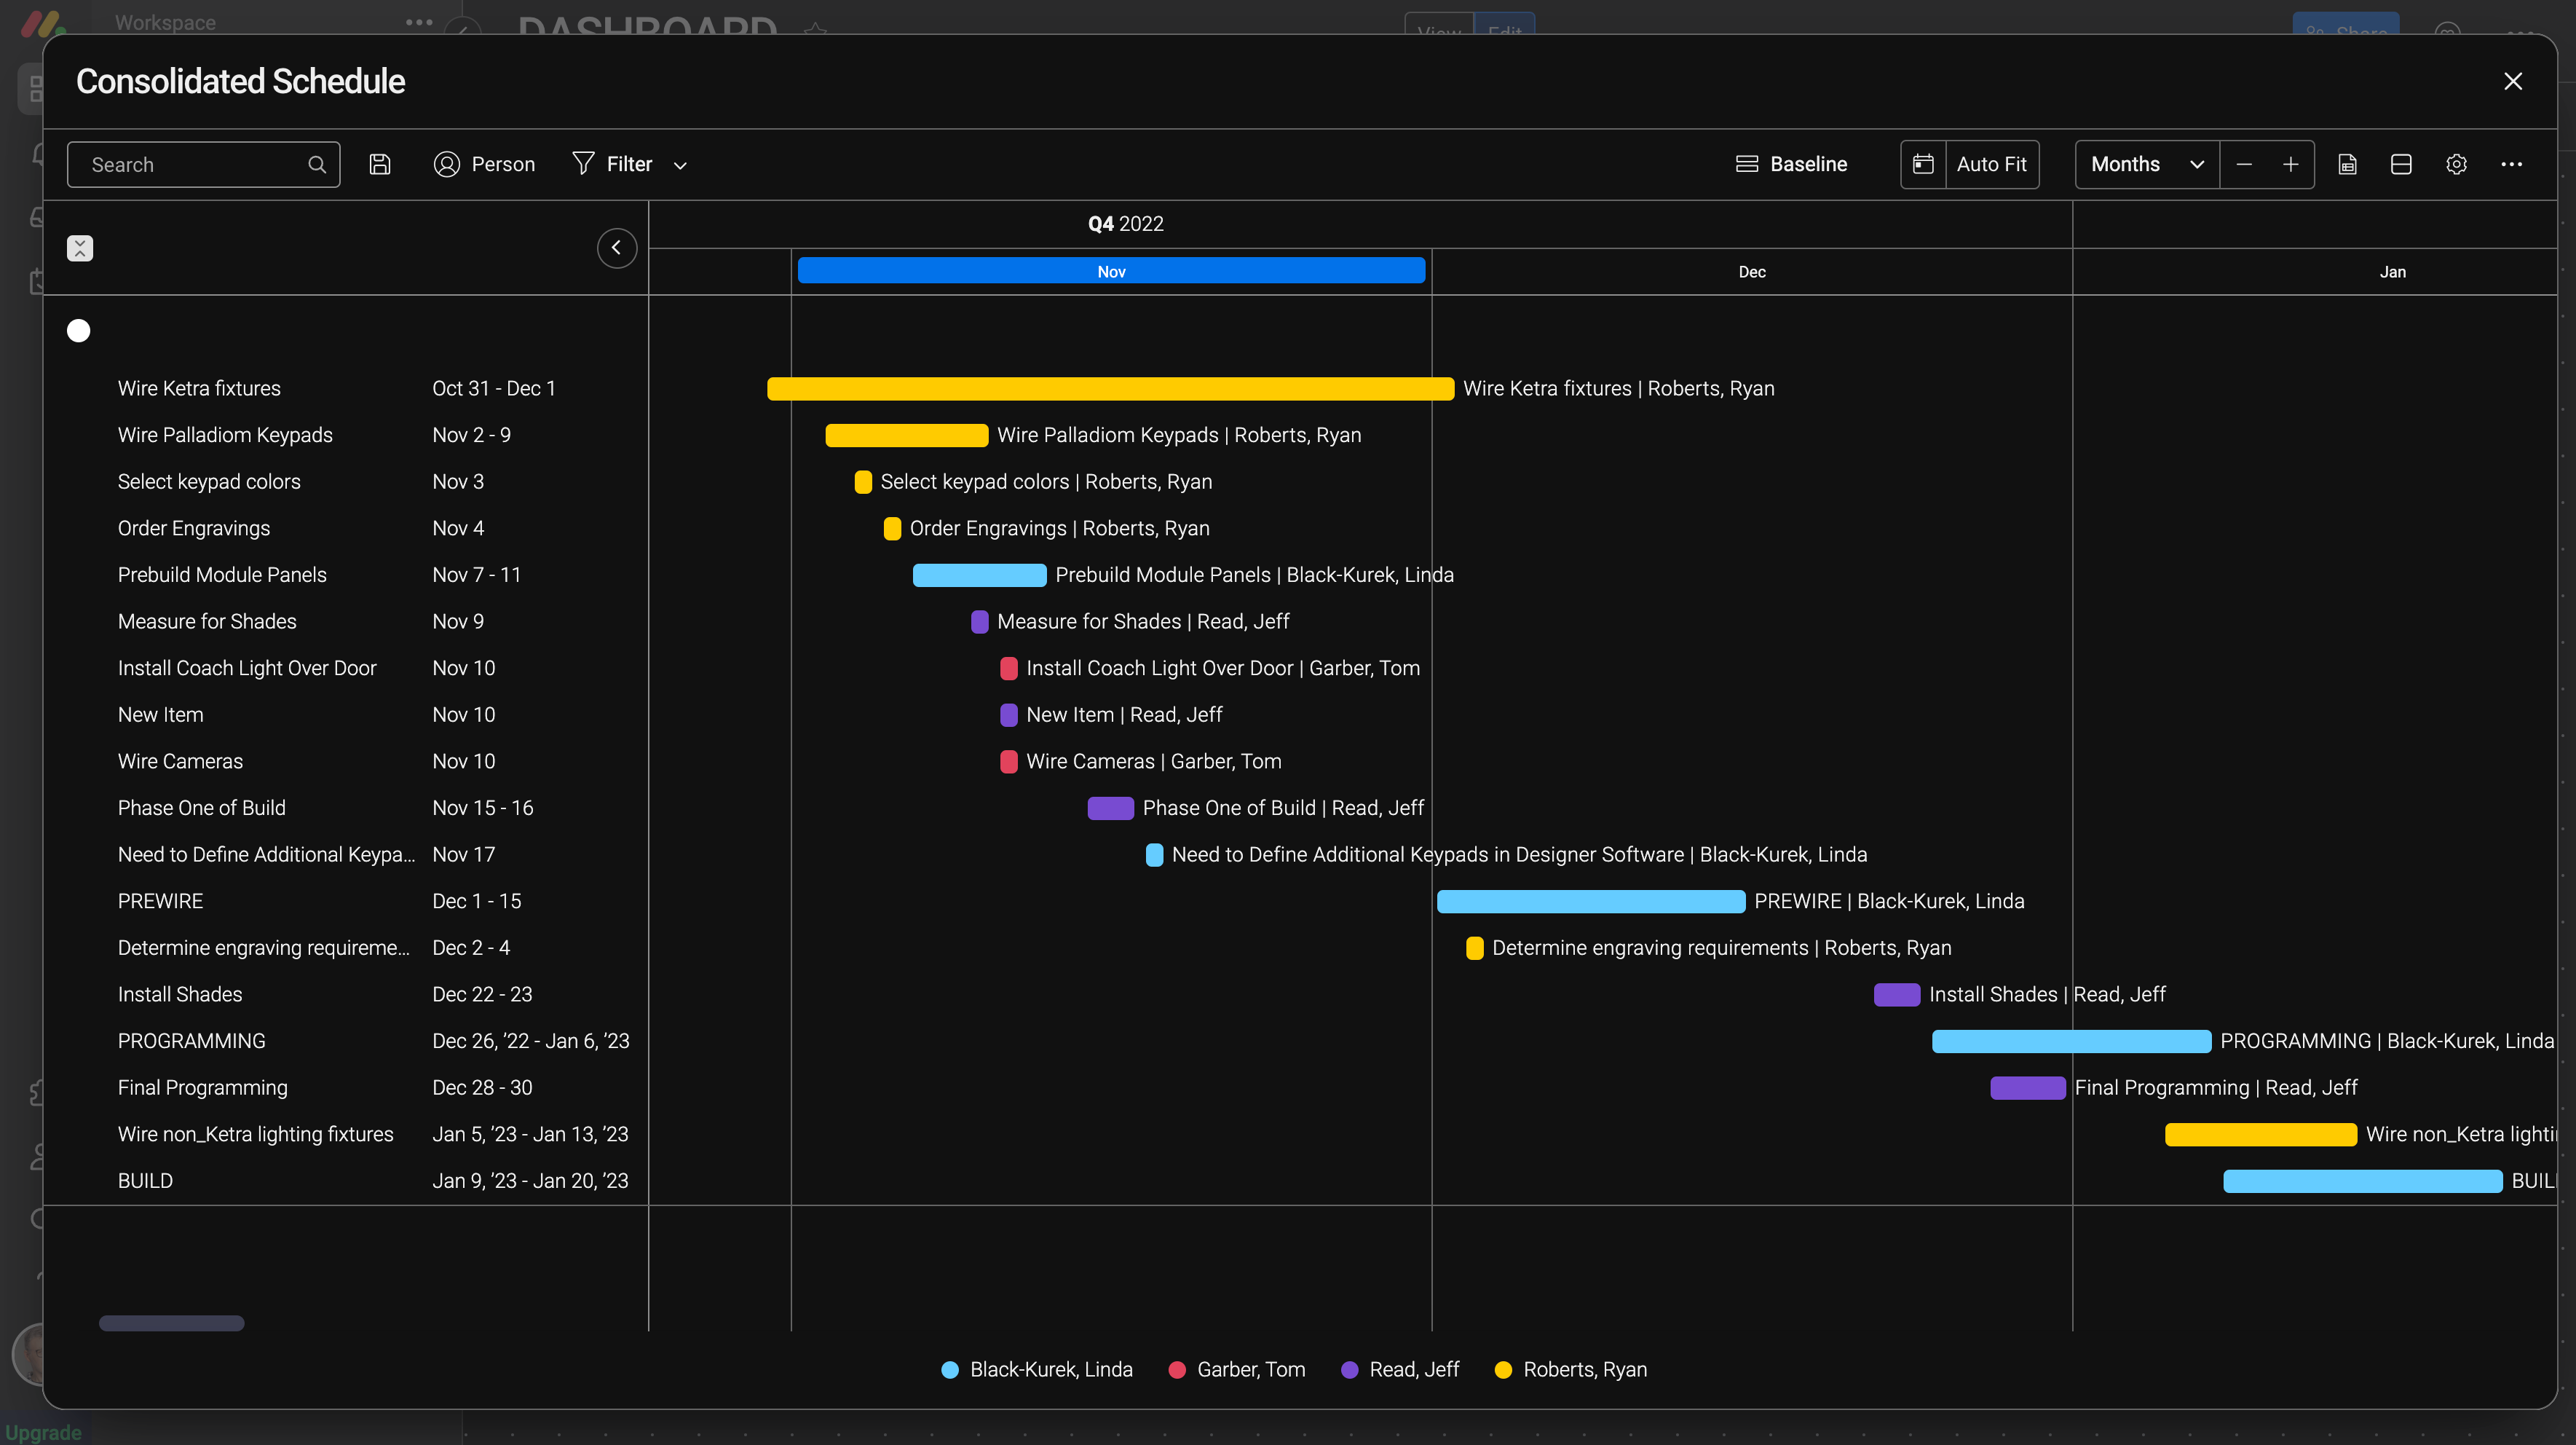Click the Order Engravings milestone marker
The width and height of the screenshot is (2576, 1445).
892,528
